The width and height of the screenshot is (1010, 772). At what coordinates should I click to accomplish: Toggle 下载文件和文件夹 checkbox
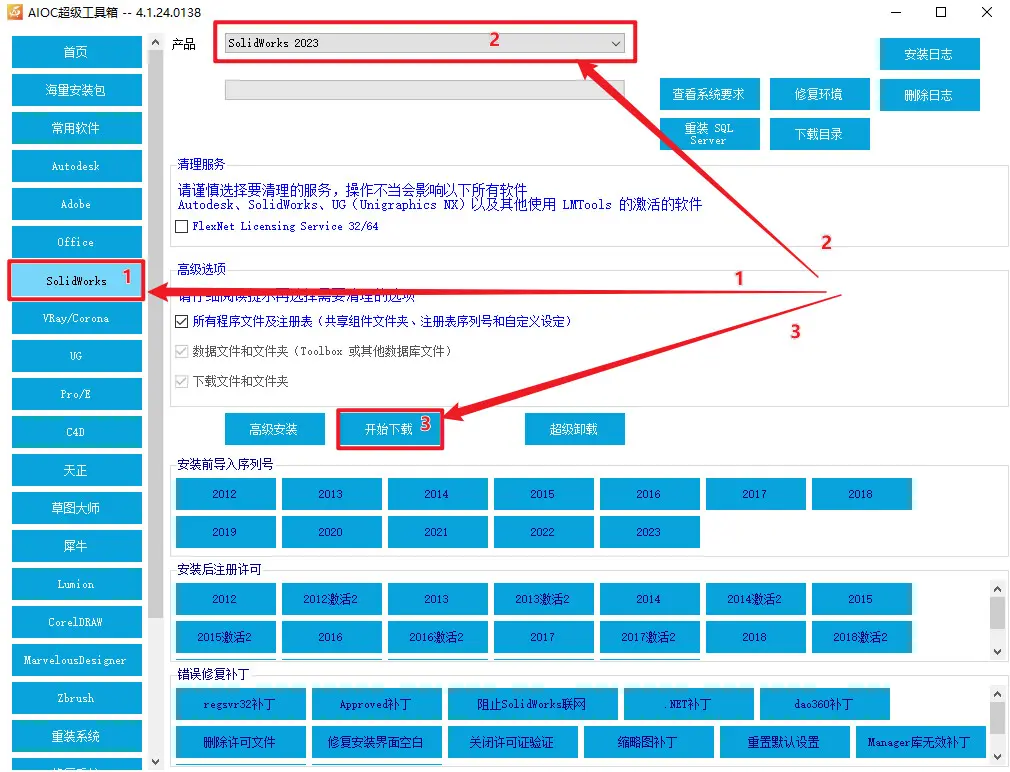(182, 381)
